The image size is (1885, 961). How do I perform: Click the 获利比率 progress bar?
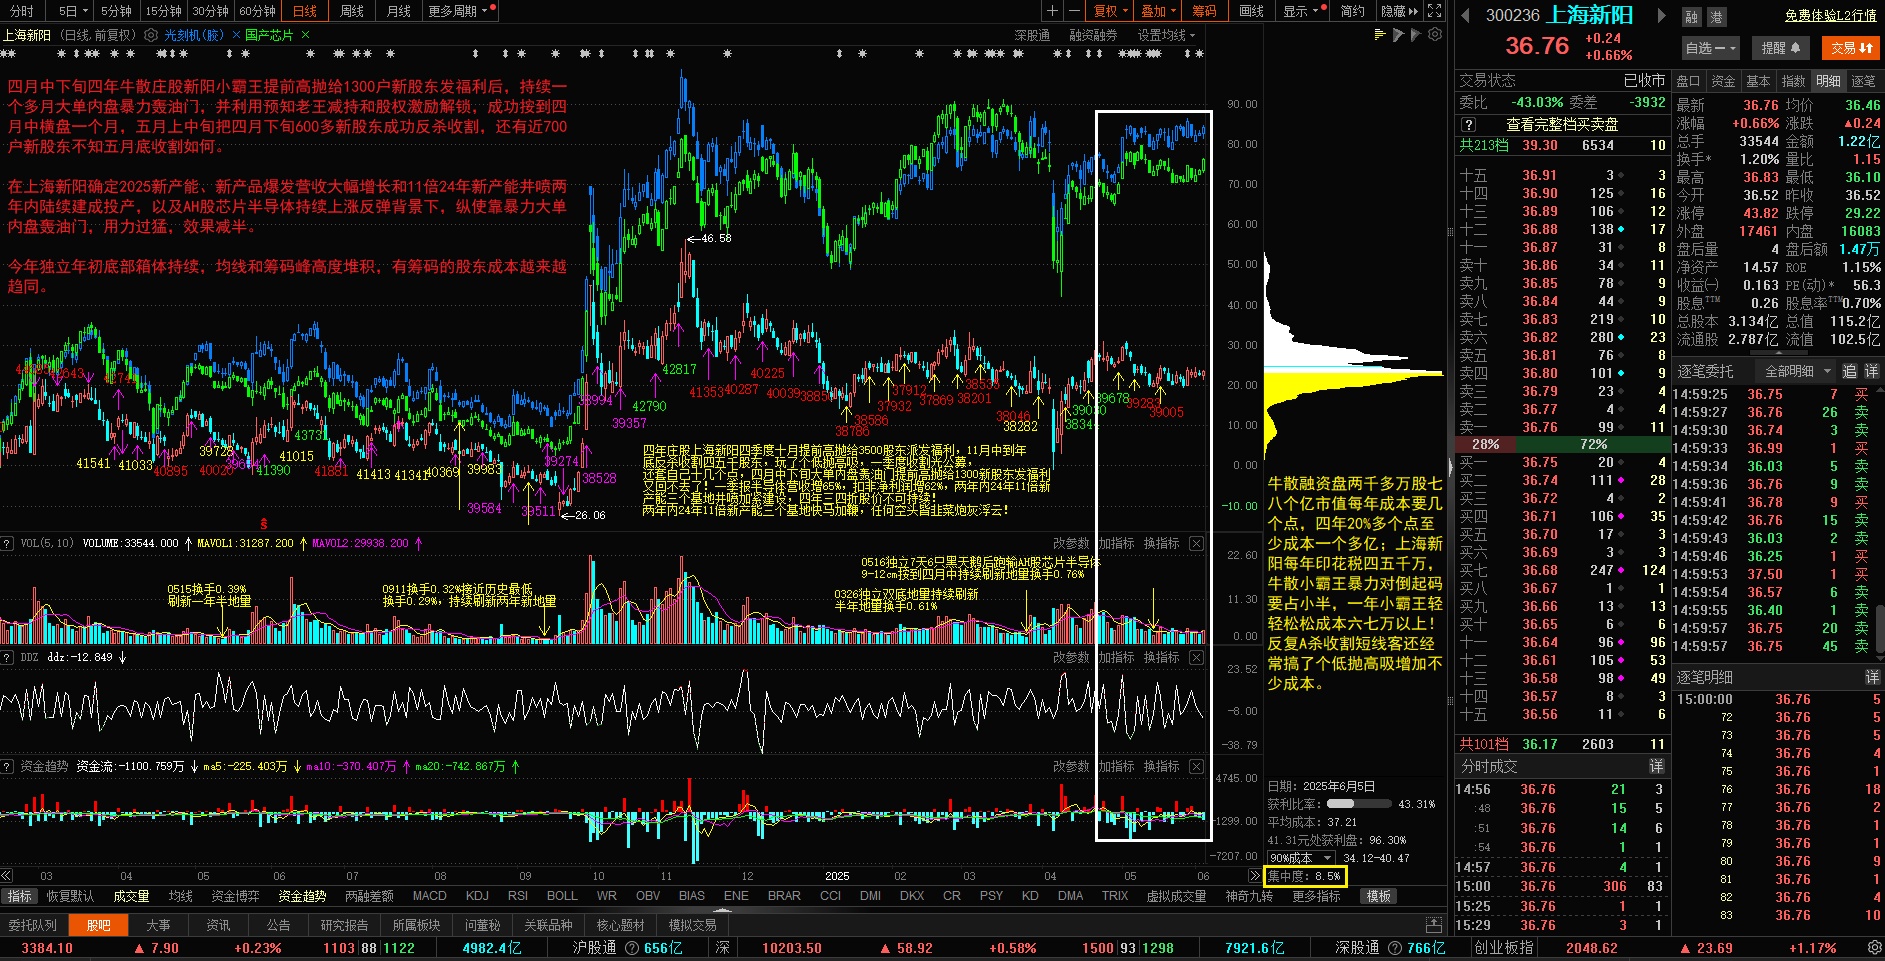click(1359, 804)
